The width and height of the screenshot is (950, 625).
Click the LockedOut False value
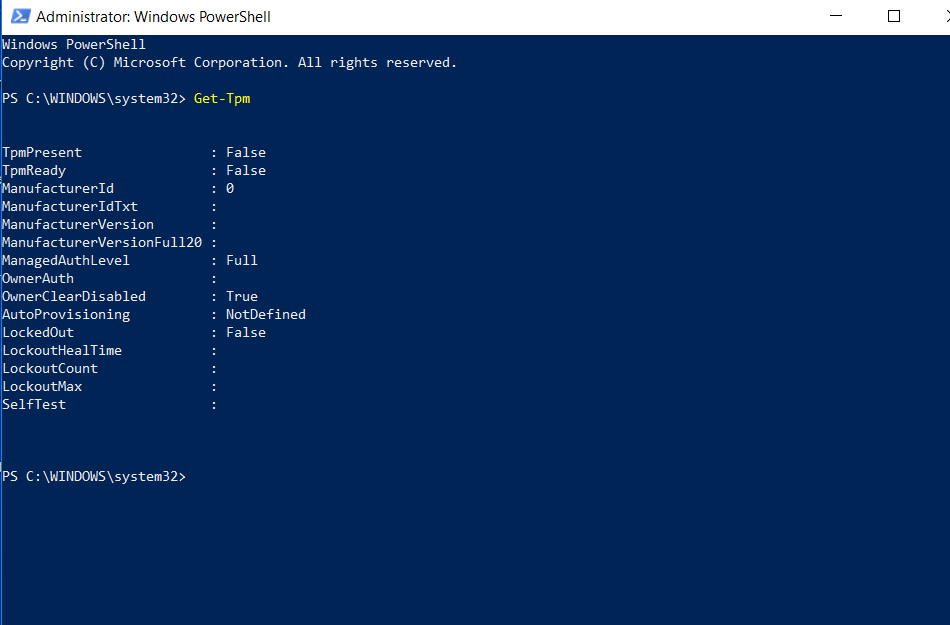245,332
